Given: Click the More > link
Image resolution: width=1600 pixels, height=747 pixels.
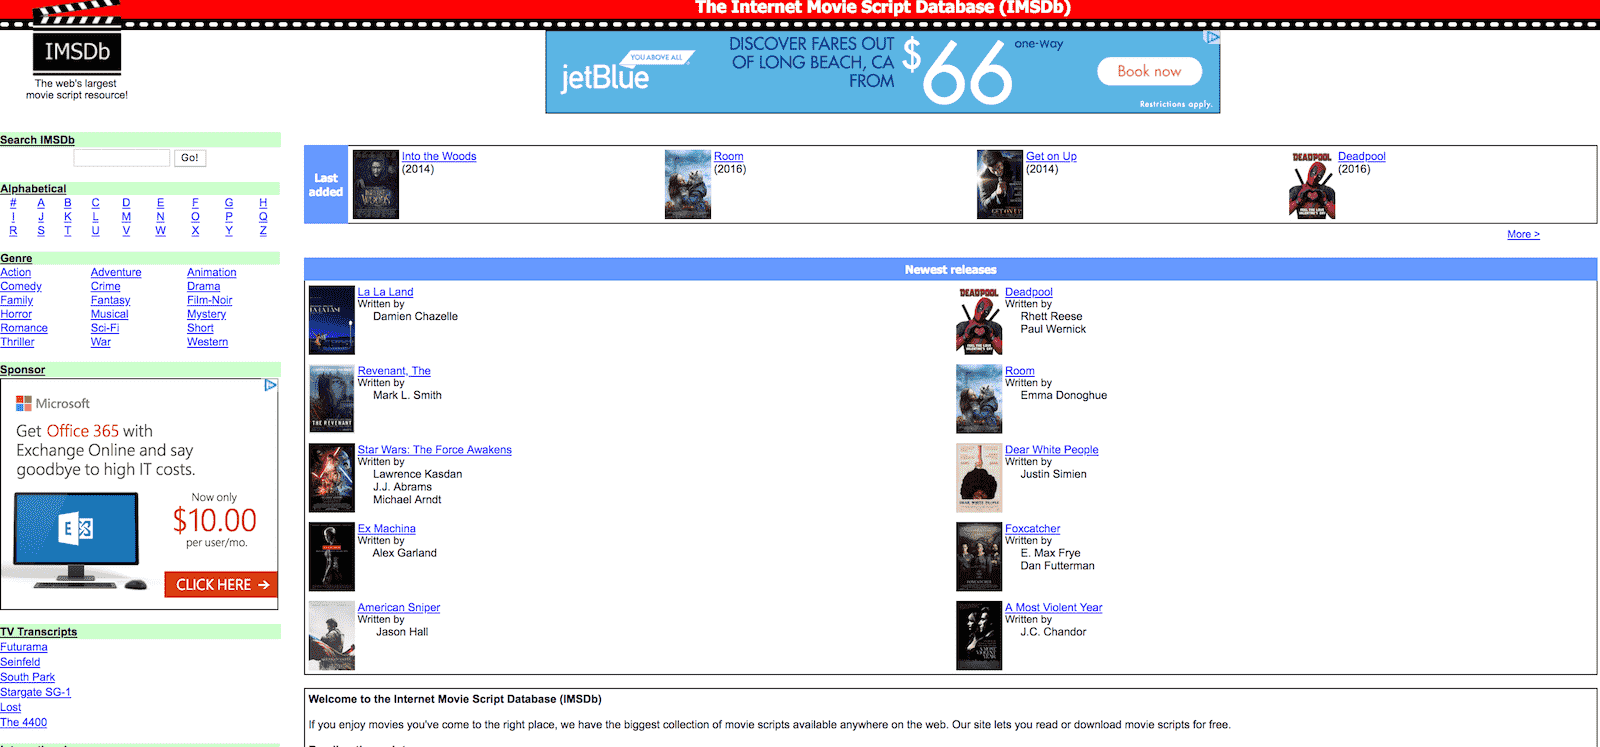Looking at the screenshot, I should tap(1523, 234).
